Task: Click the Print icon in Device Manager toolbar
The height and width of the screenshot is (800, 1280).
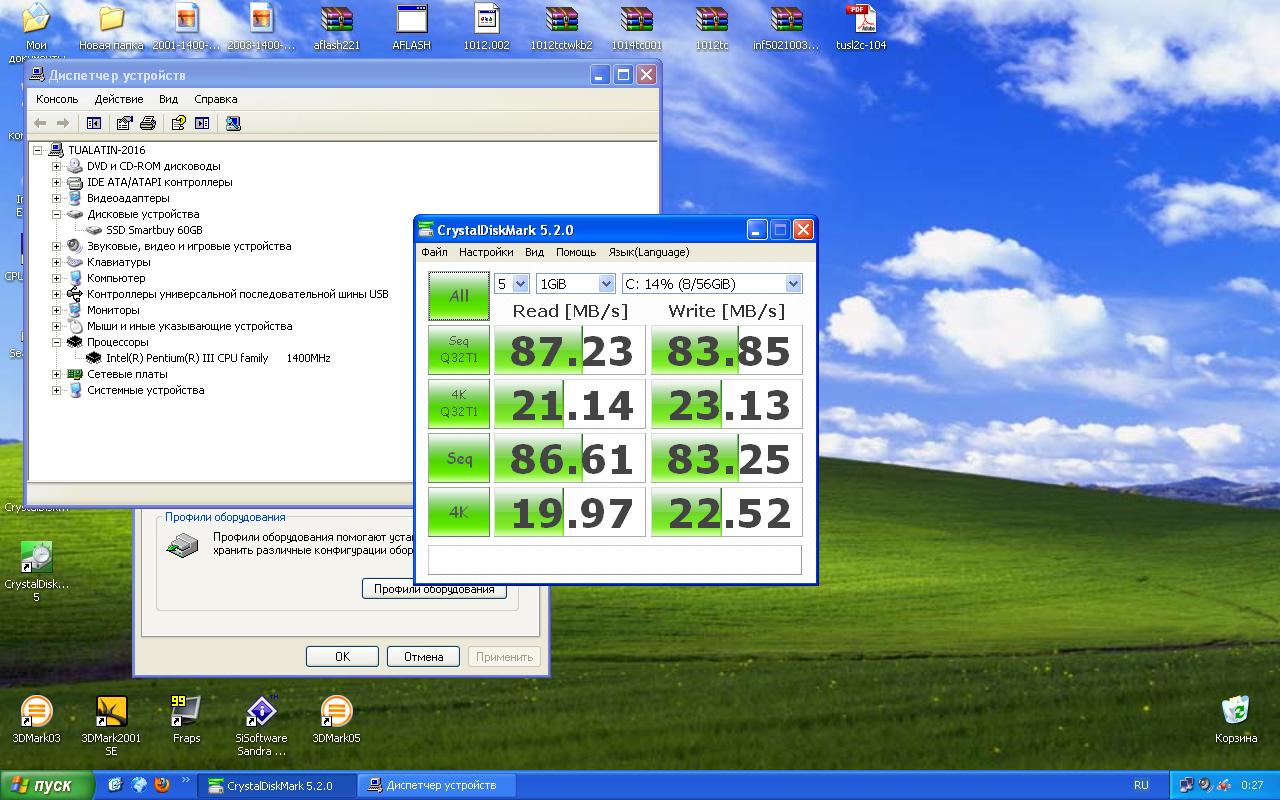Action: point(148,123)
